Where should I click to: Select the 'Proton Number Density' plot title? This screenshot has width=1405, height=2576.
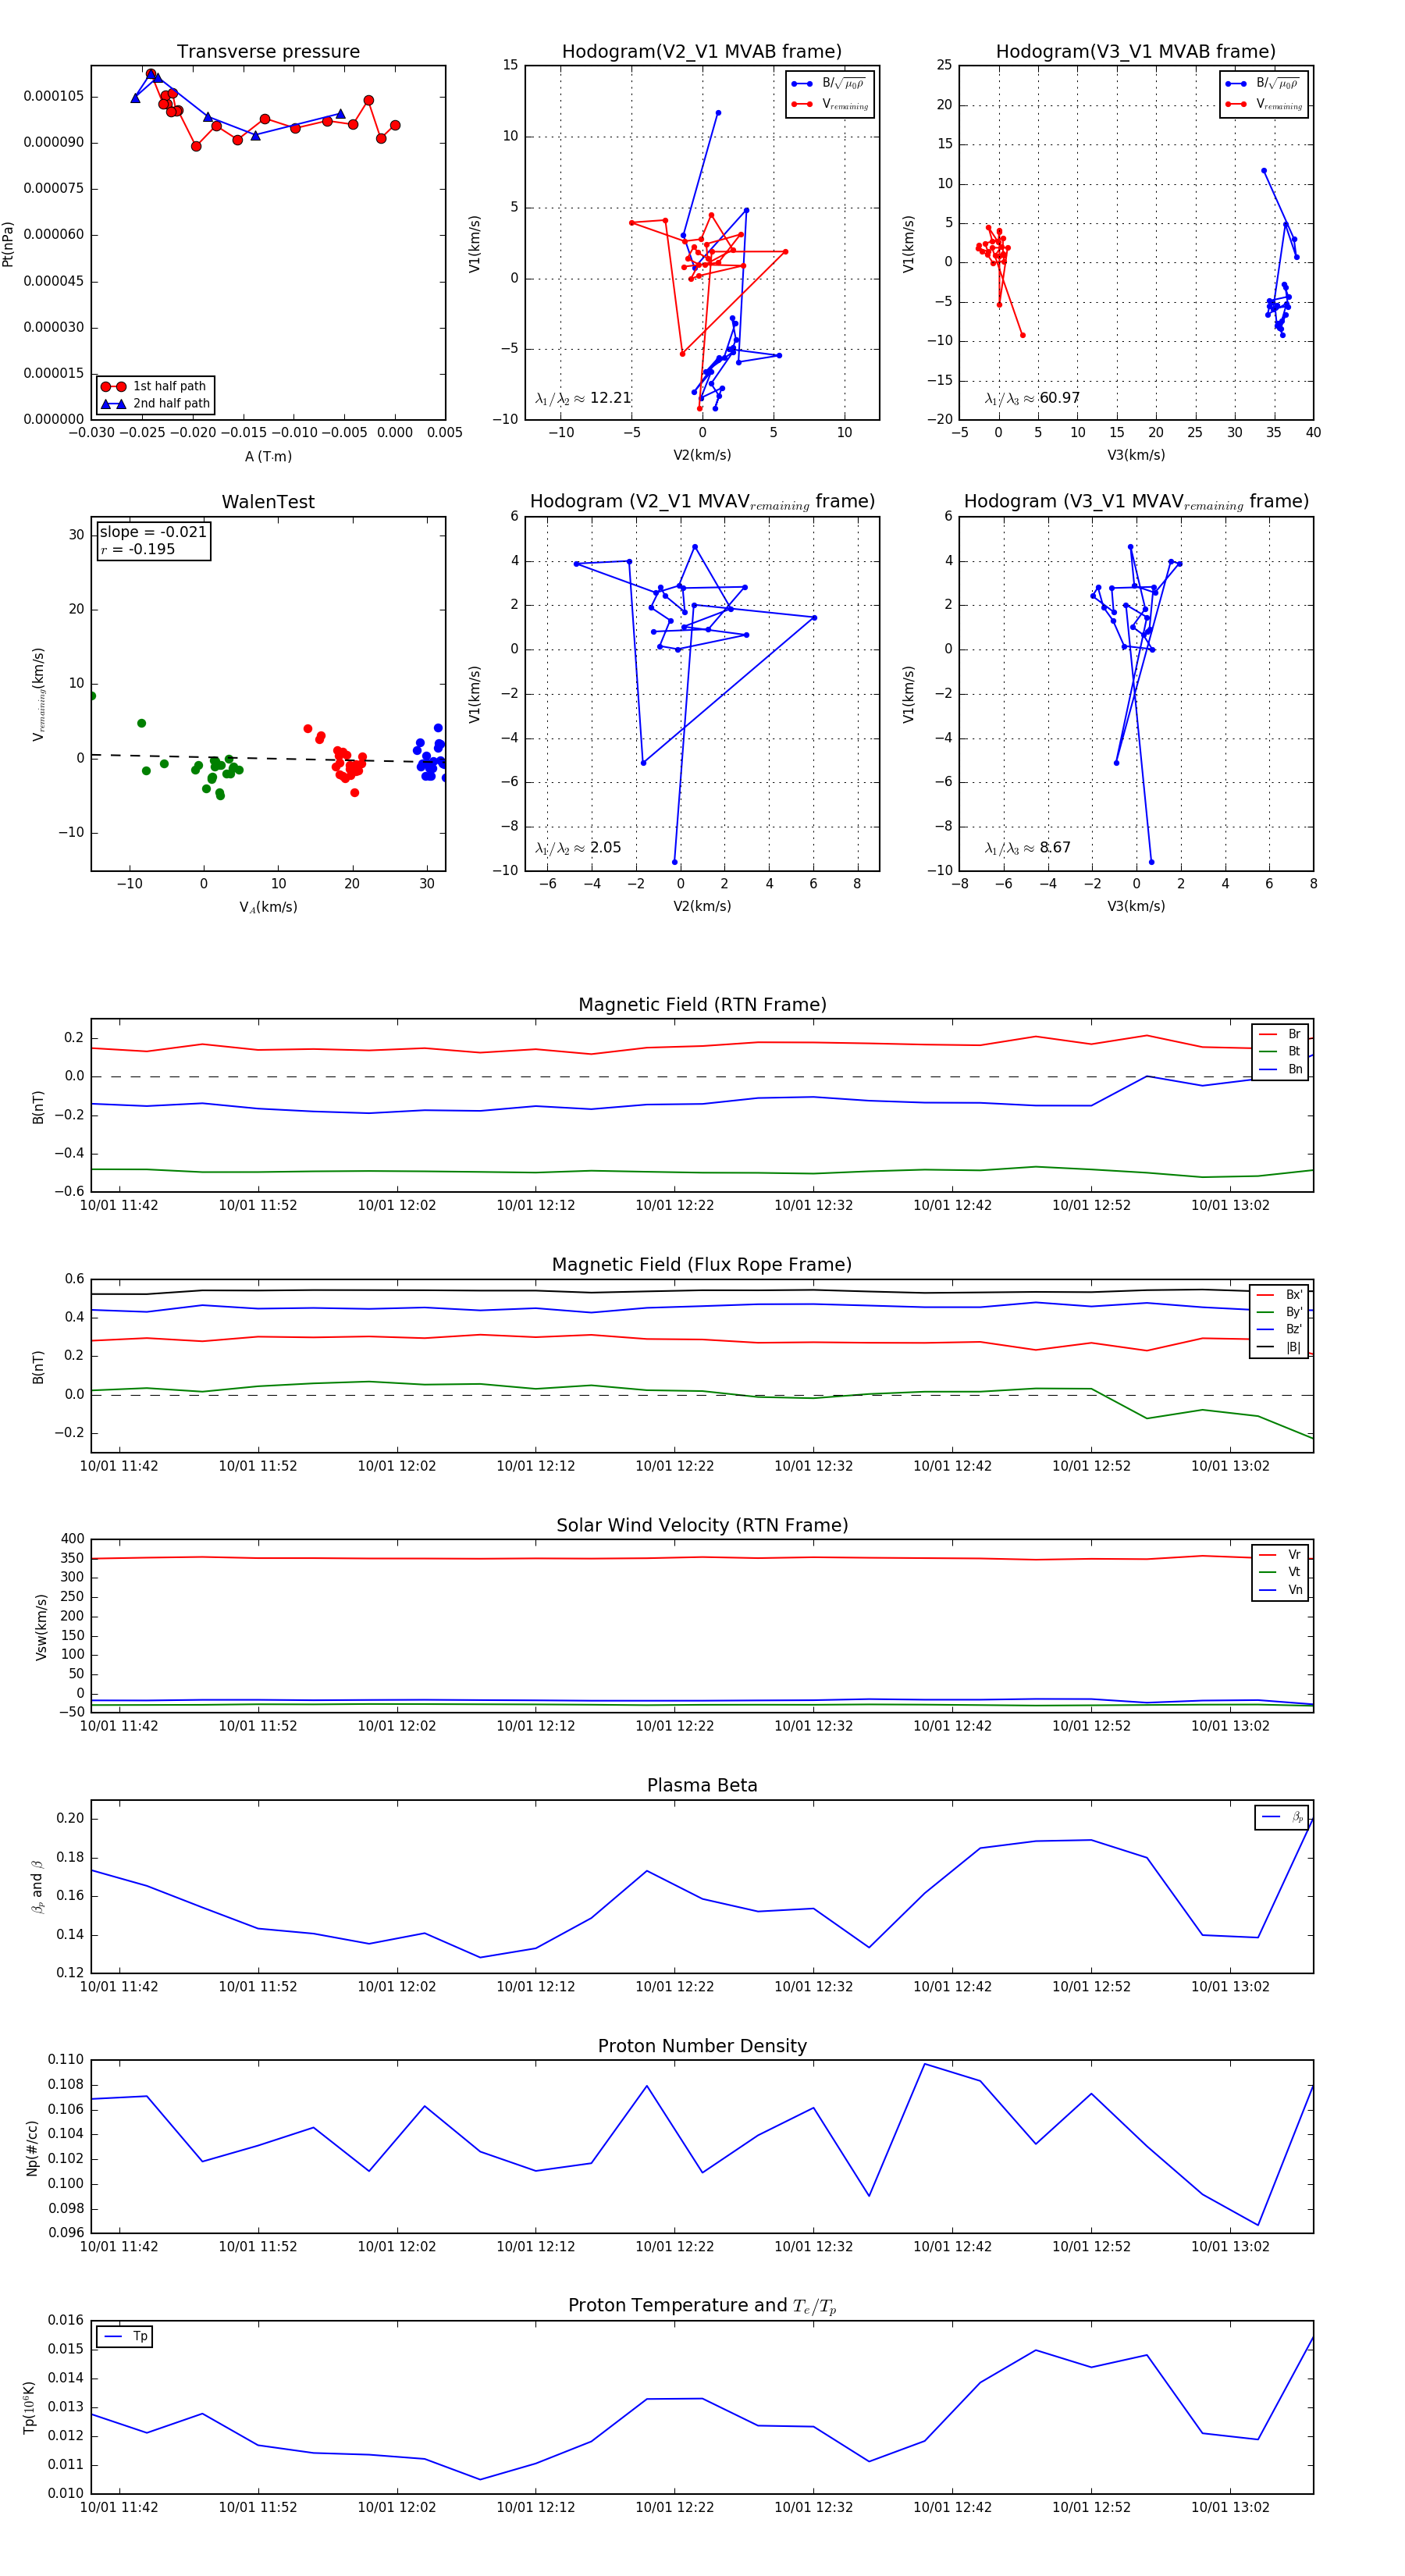pyautogui.click(x=702, y=2046)
